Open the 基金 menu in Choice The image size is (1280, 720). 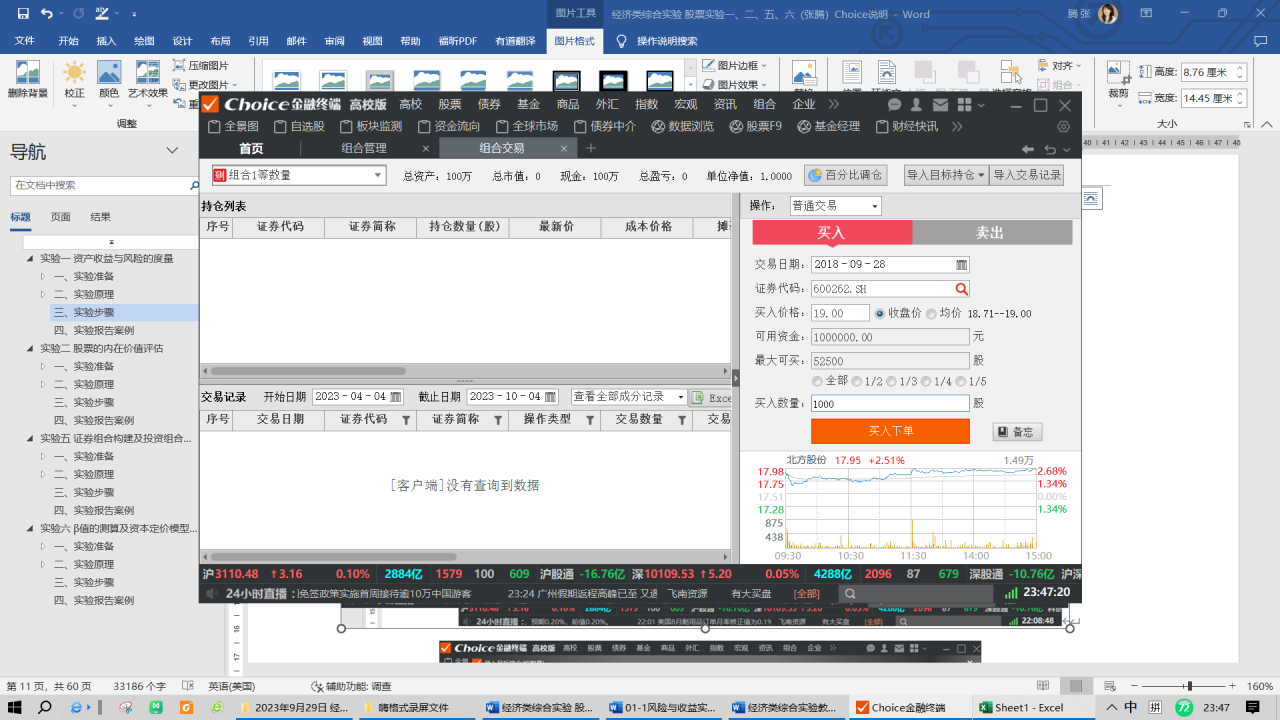click(x=528, y=104)
